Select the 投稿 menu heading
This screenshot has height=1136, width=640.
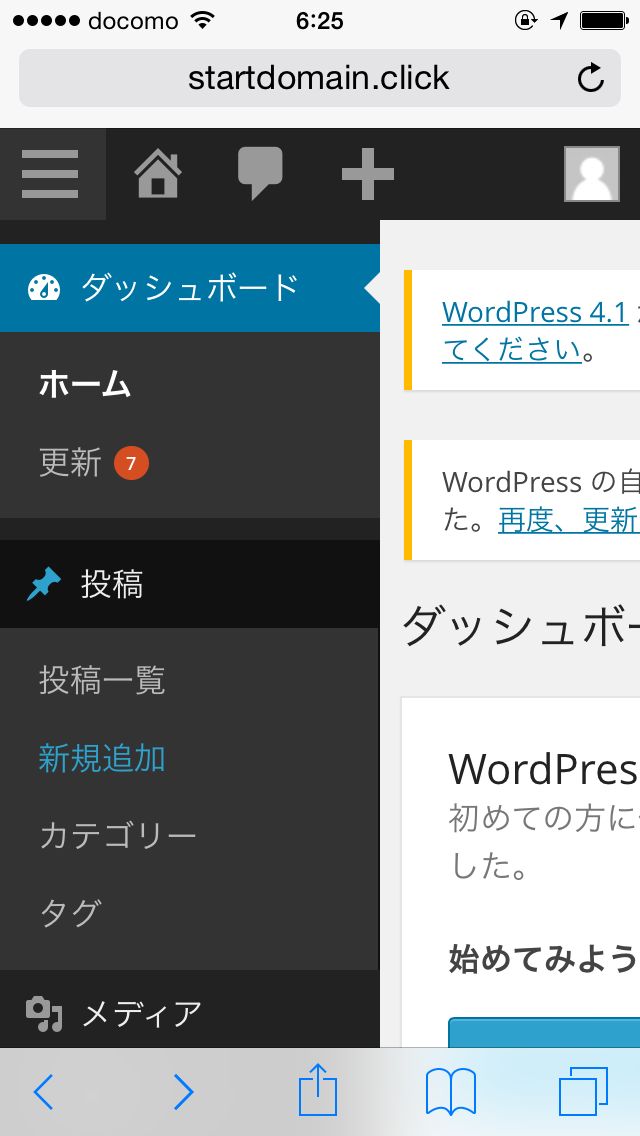point(190,584)
